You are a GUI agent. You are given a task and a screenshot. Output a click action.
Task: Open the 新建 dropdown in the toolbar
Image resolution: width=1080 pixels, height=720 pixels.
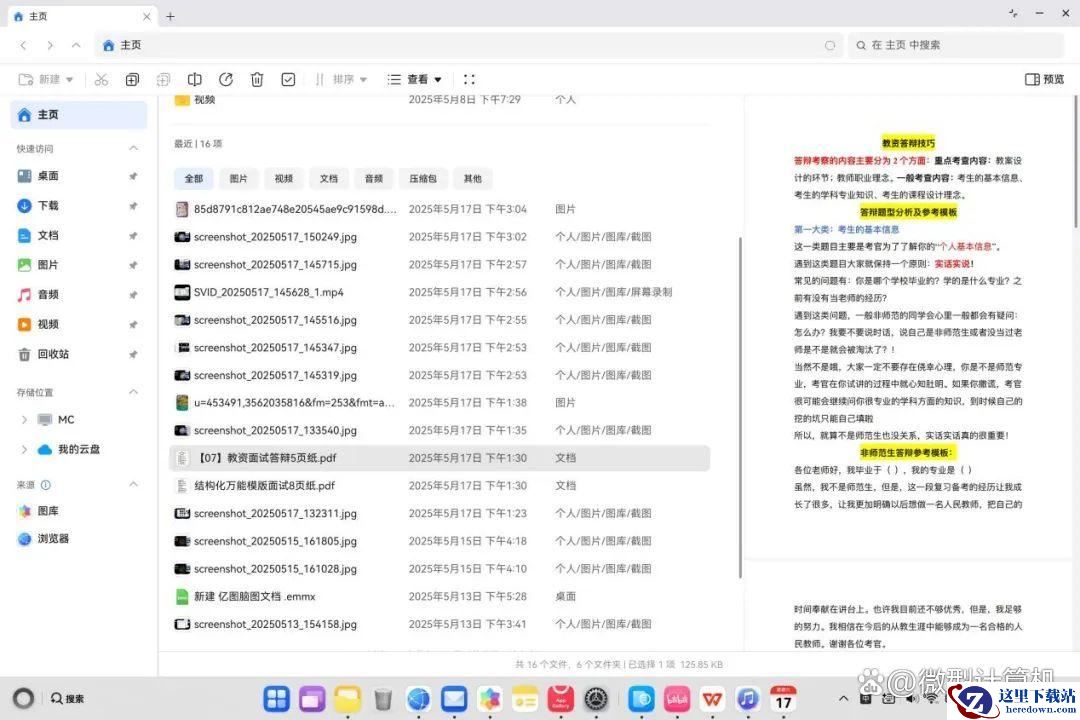[46, 80]
